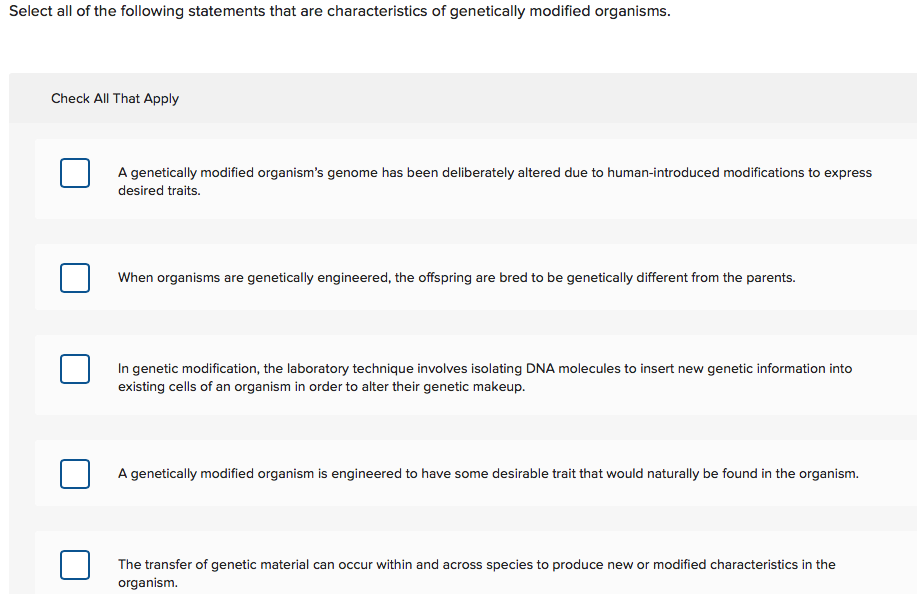Select the statement about engineered desirable traits
Image resolution: width=917 pixels, height=606 pixels.
[488, 473]
